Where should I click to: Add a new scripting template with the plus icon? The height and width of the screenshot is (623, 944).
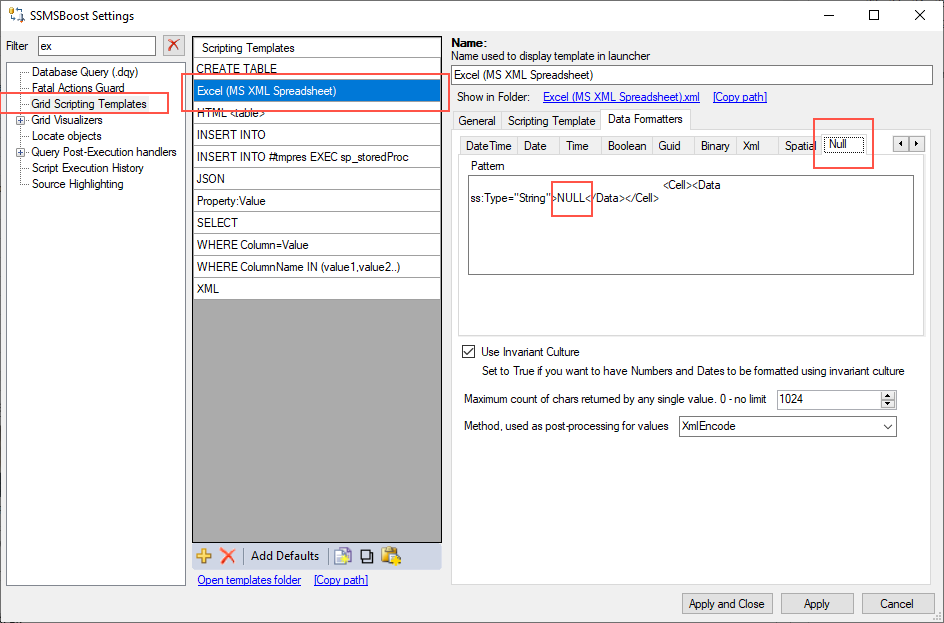click(x=204, y=556)
